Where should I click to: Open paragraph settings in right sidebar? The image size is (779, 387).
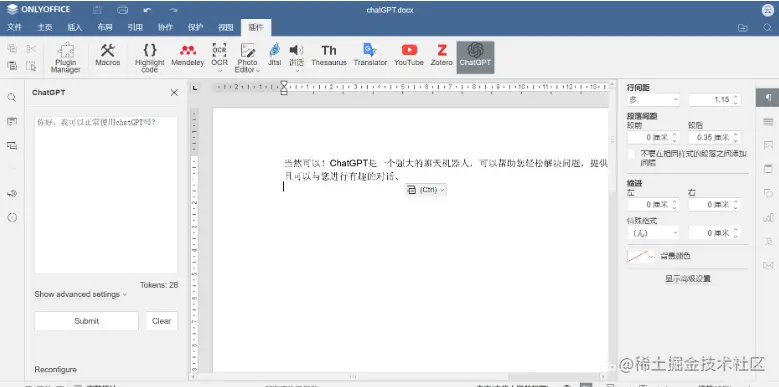(768, 97)
